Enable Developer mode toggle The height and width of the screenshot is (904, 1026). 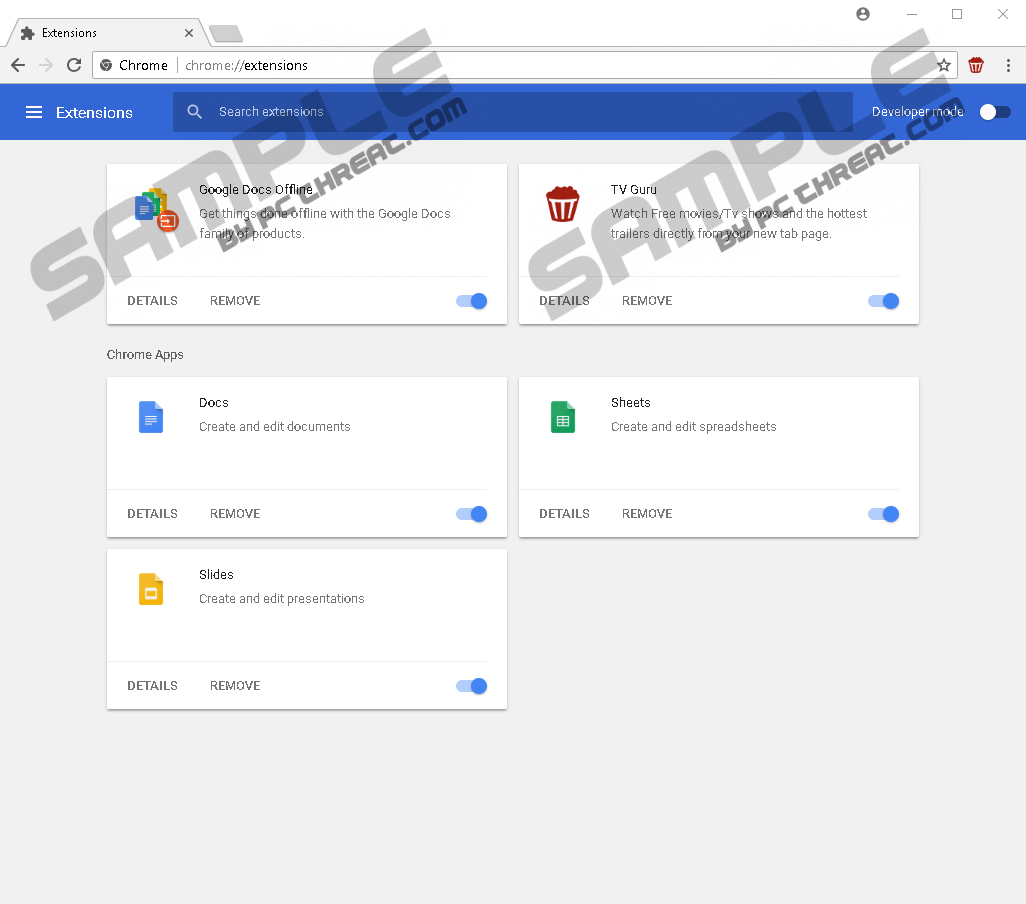tap(995, 112)
